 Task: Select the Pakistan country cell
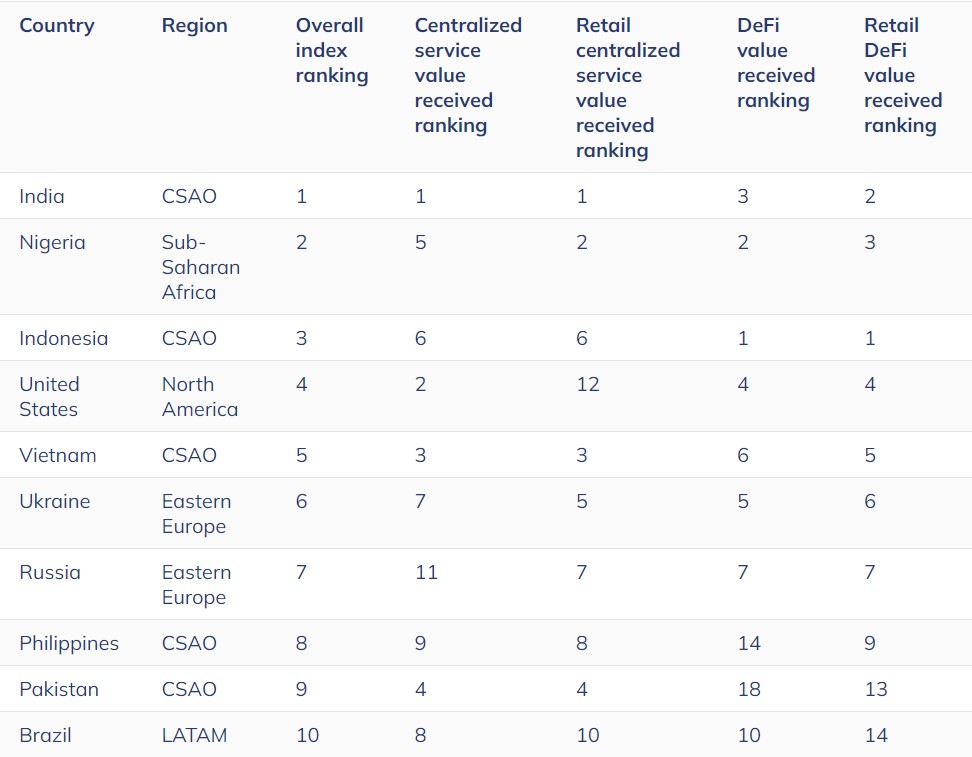click(x=58, y=689)
